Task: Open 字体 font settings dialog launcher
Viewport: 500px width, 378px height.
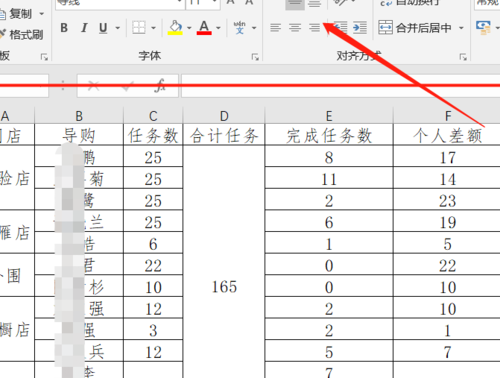Action: pyautogui.click(x=255, y=57)
